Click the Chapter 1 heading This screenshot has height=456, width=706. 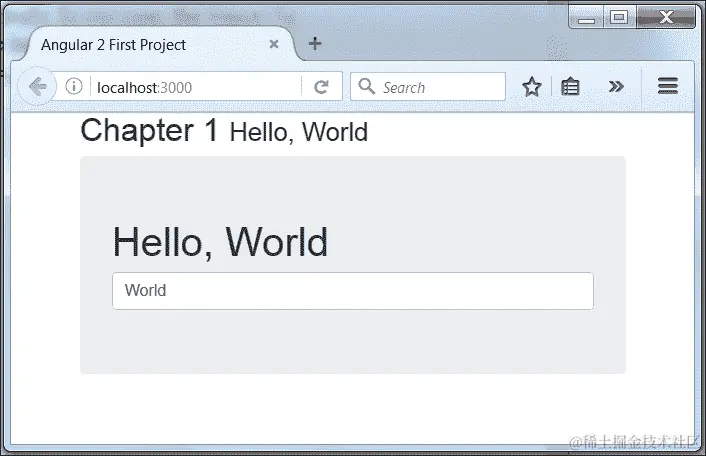tap(149, 131)
